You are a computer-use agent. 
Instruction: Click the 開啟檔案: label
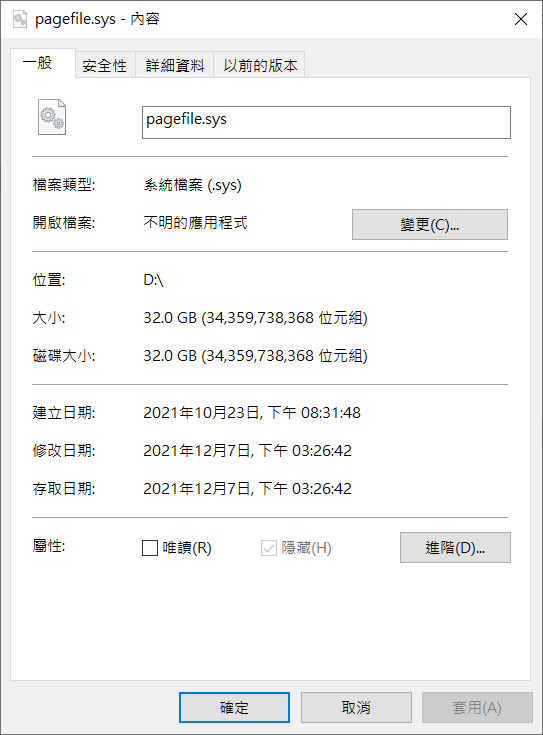pyautogui.click(x=64, y=223)
